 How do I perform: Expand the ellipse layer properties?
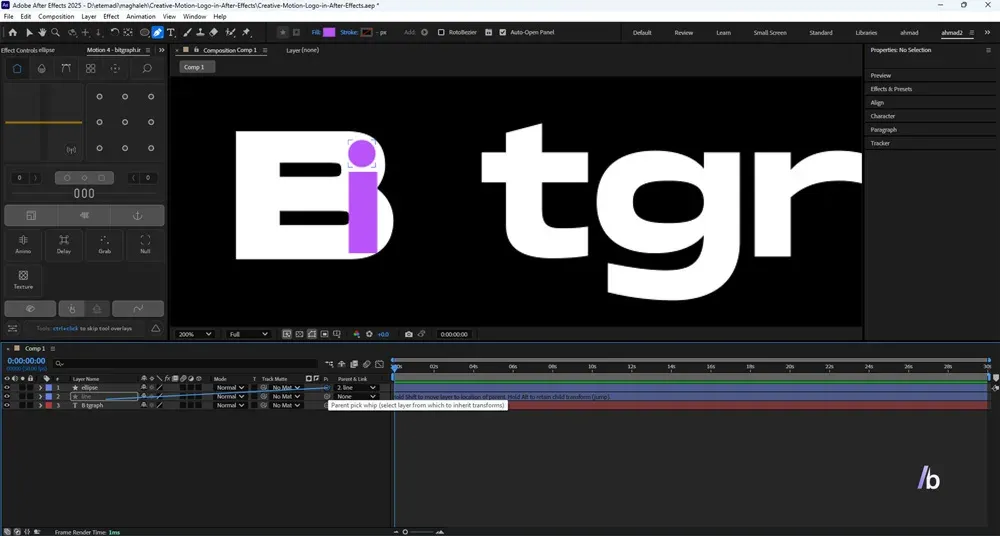coord(40,387)
